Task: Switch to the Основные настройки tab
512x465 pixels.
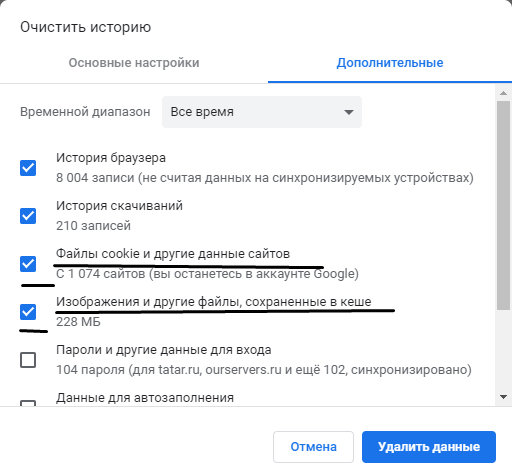Action: (x=134, y=63)
